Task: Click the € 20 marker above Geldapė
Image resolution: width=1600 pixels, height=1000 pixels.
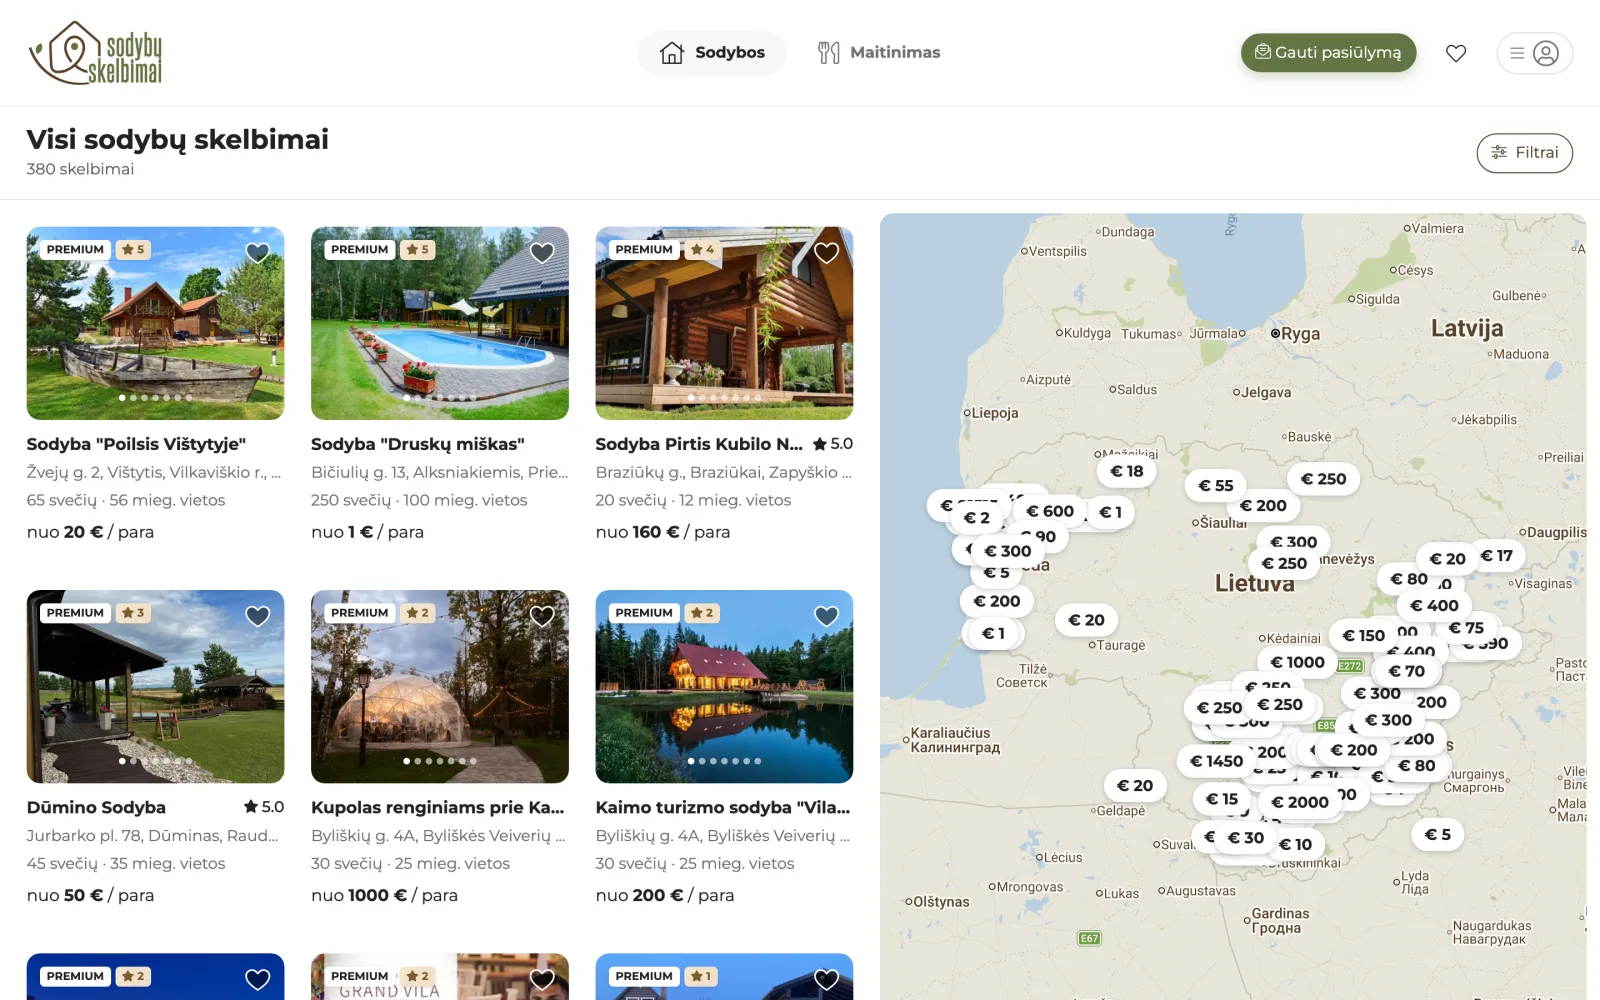Action: coord(1135,786)
